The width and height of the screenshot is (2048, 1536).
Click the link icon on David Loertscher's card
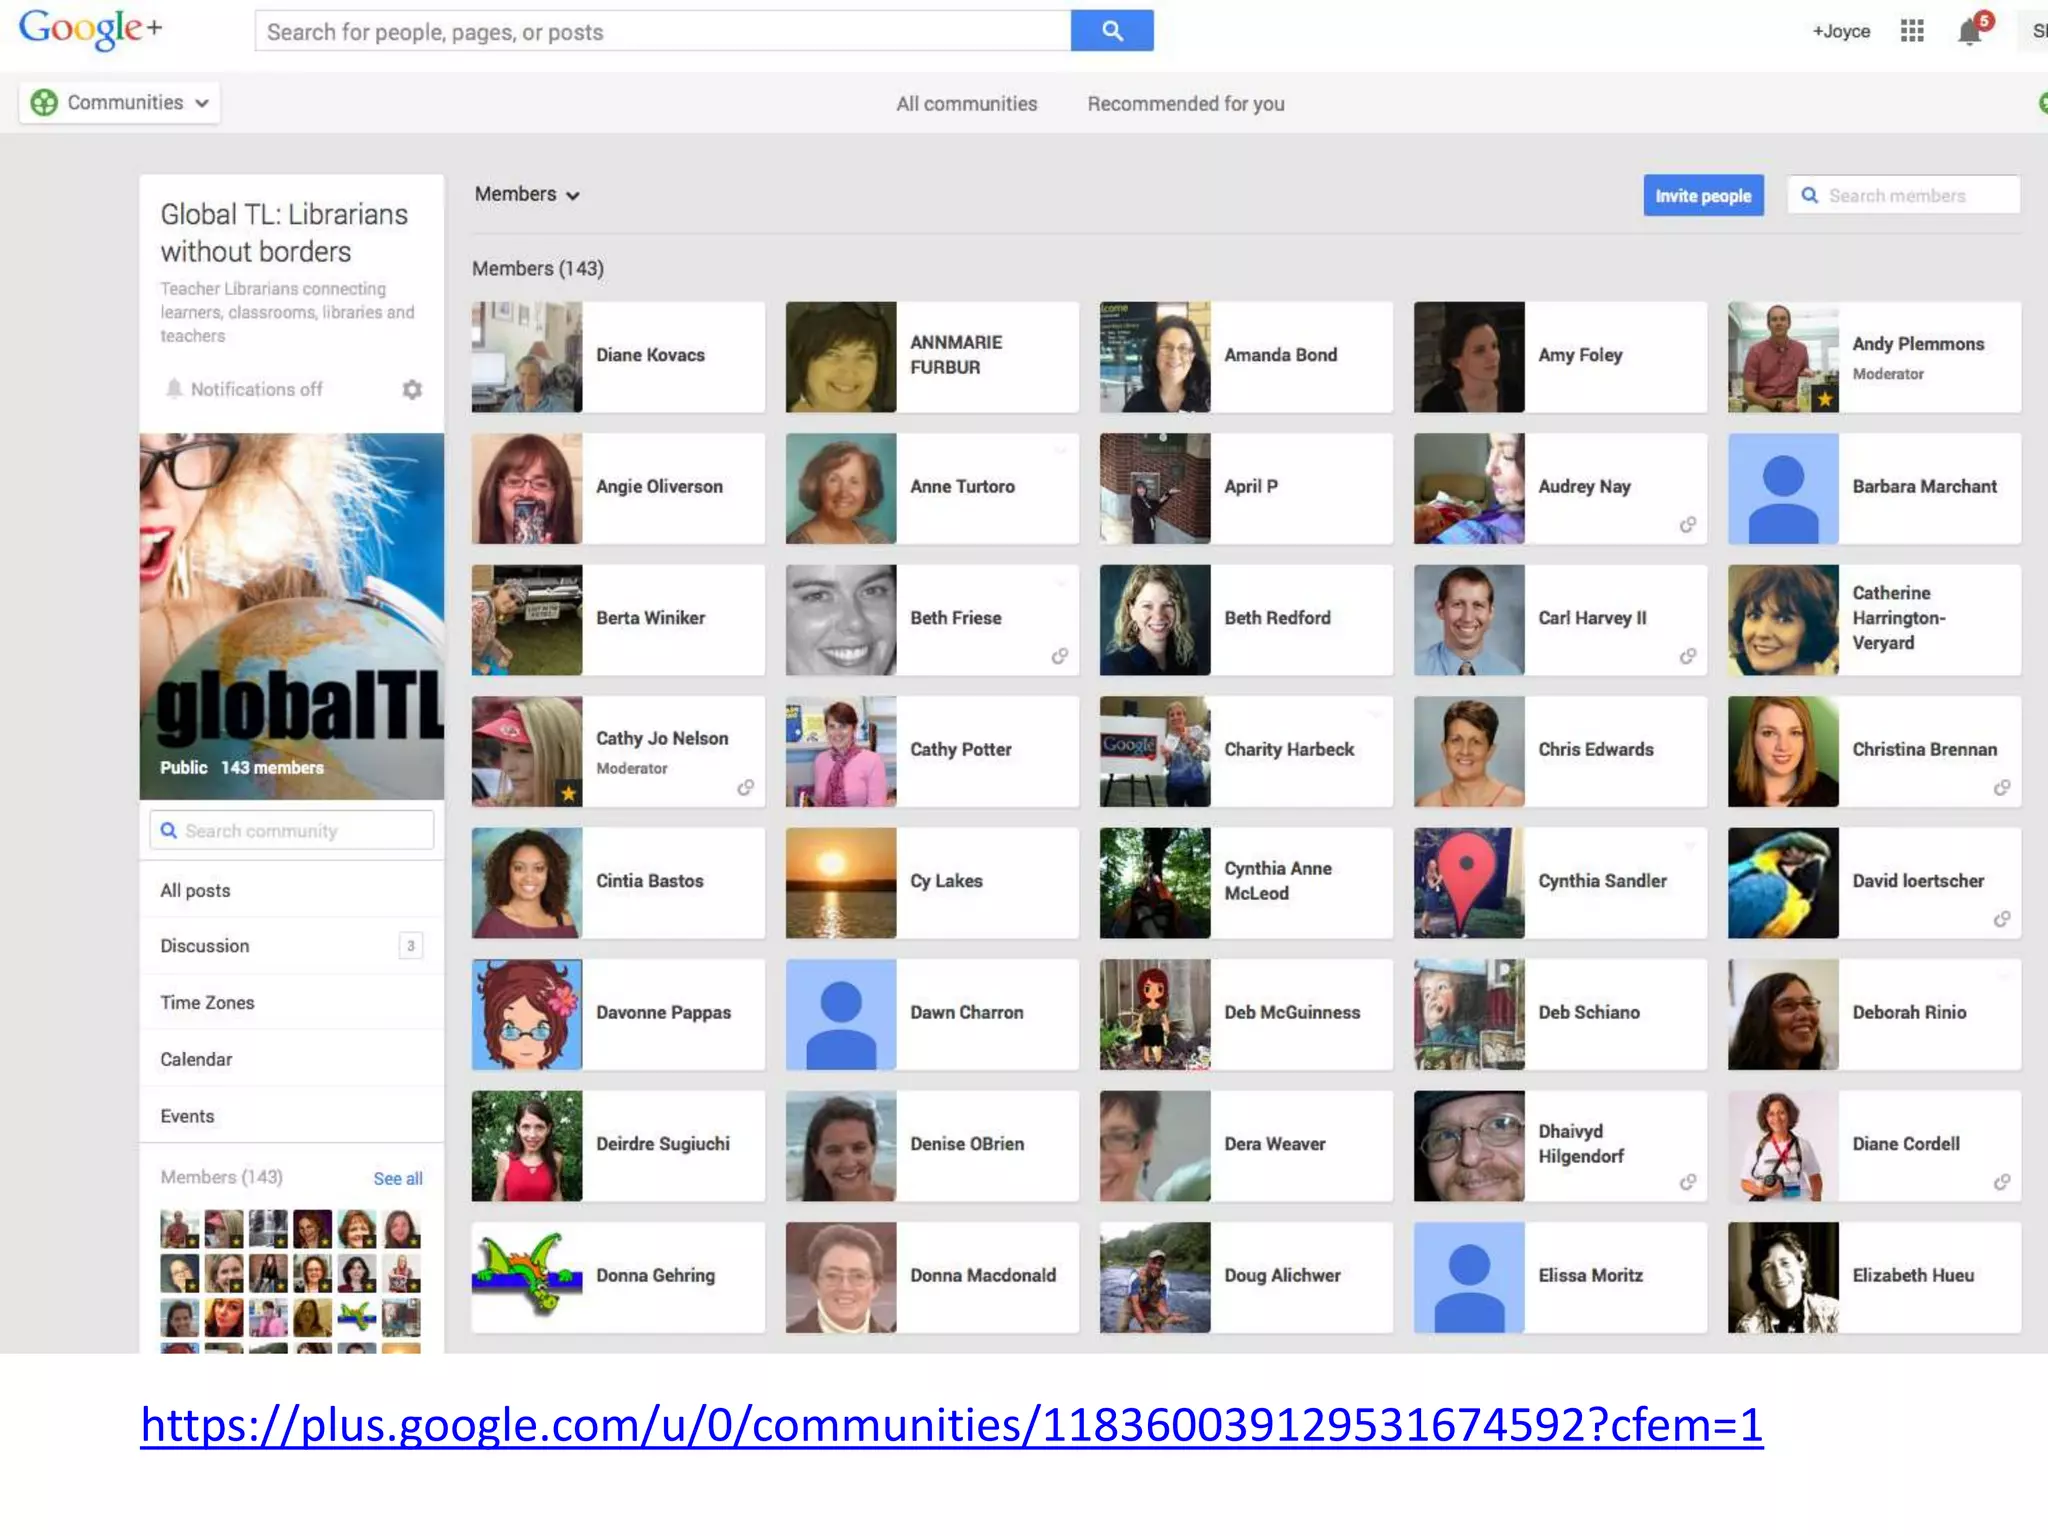coord(2002,919)
